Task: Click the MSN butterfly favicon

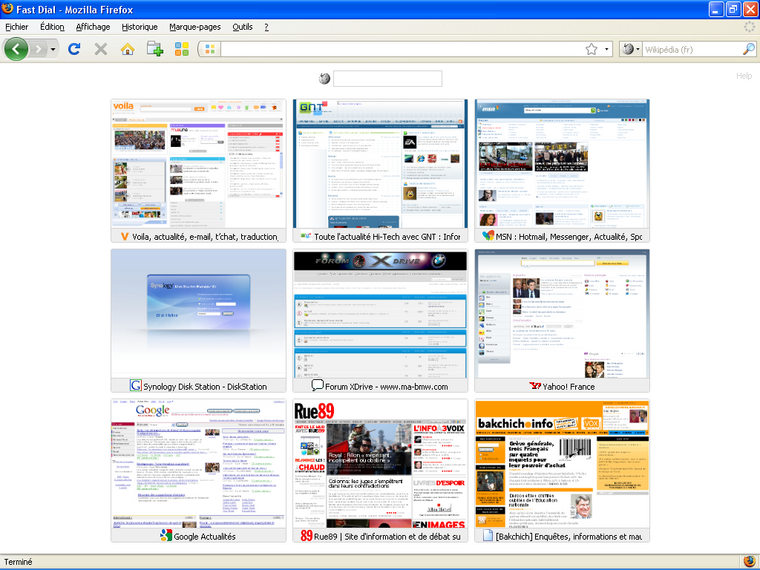Action: pyautogui.click(x=488, y=236)
